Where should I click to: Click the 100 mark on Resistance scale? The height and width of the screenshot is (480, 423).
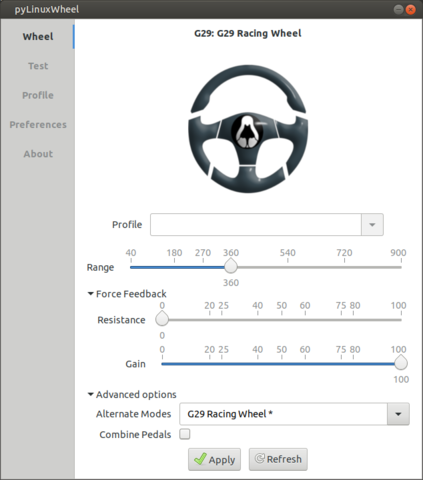(399, 305)
